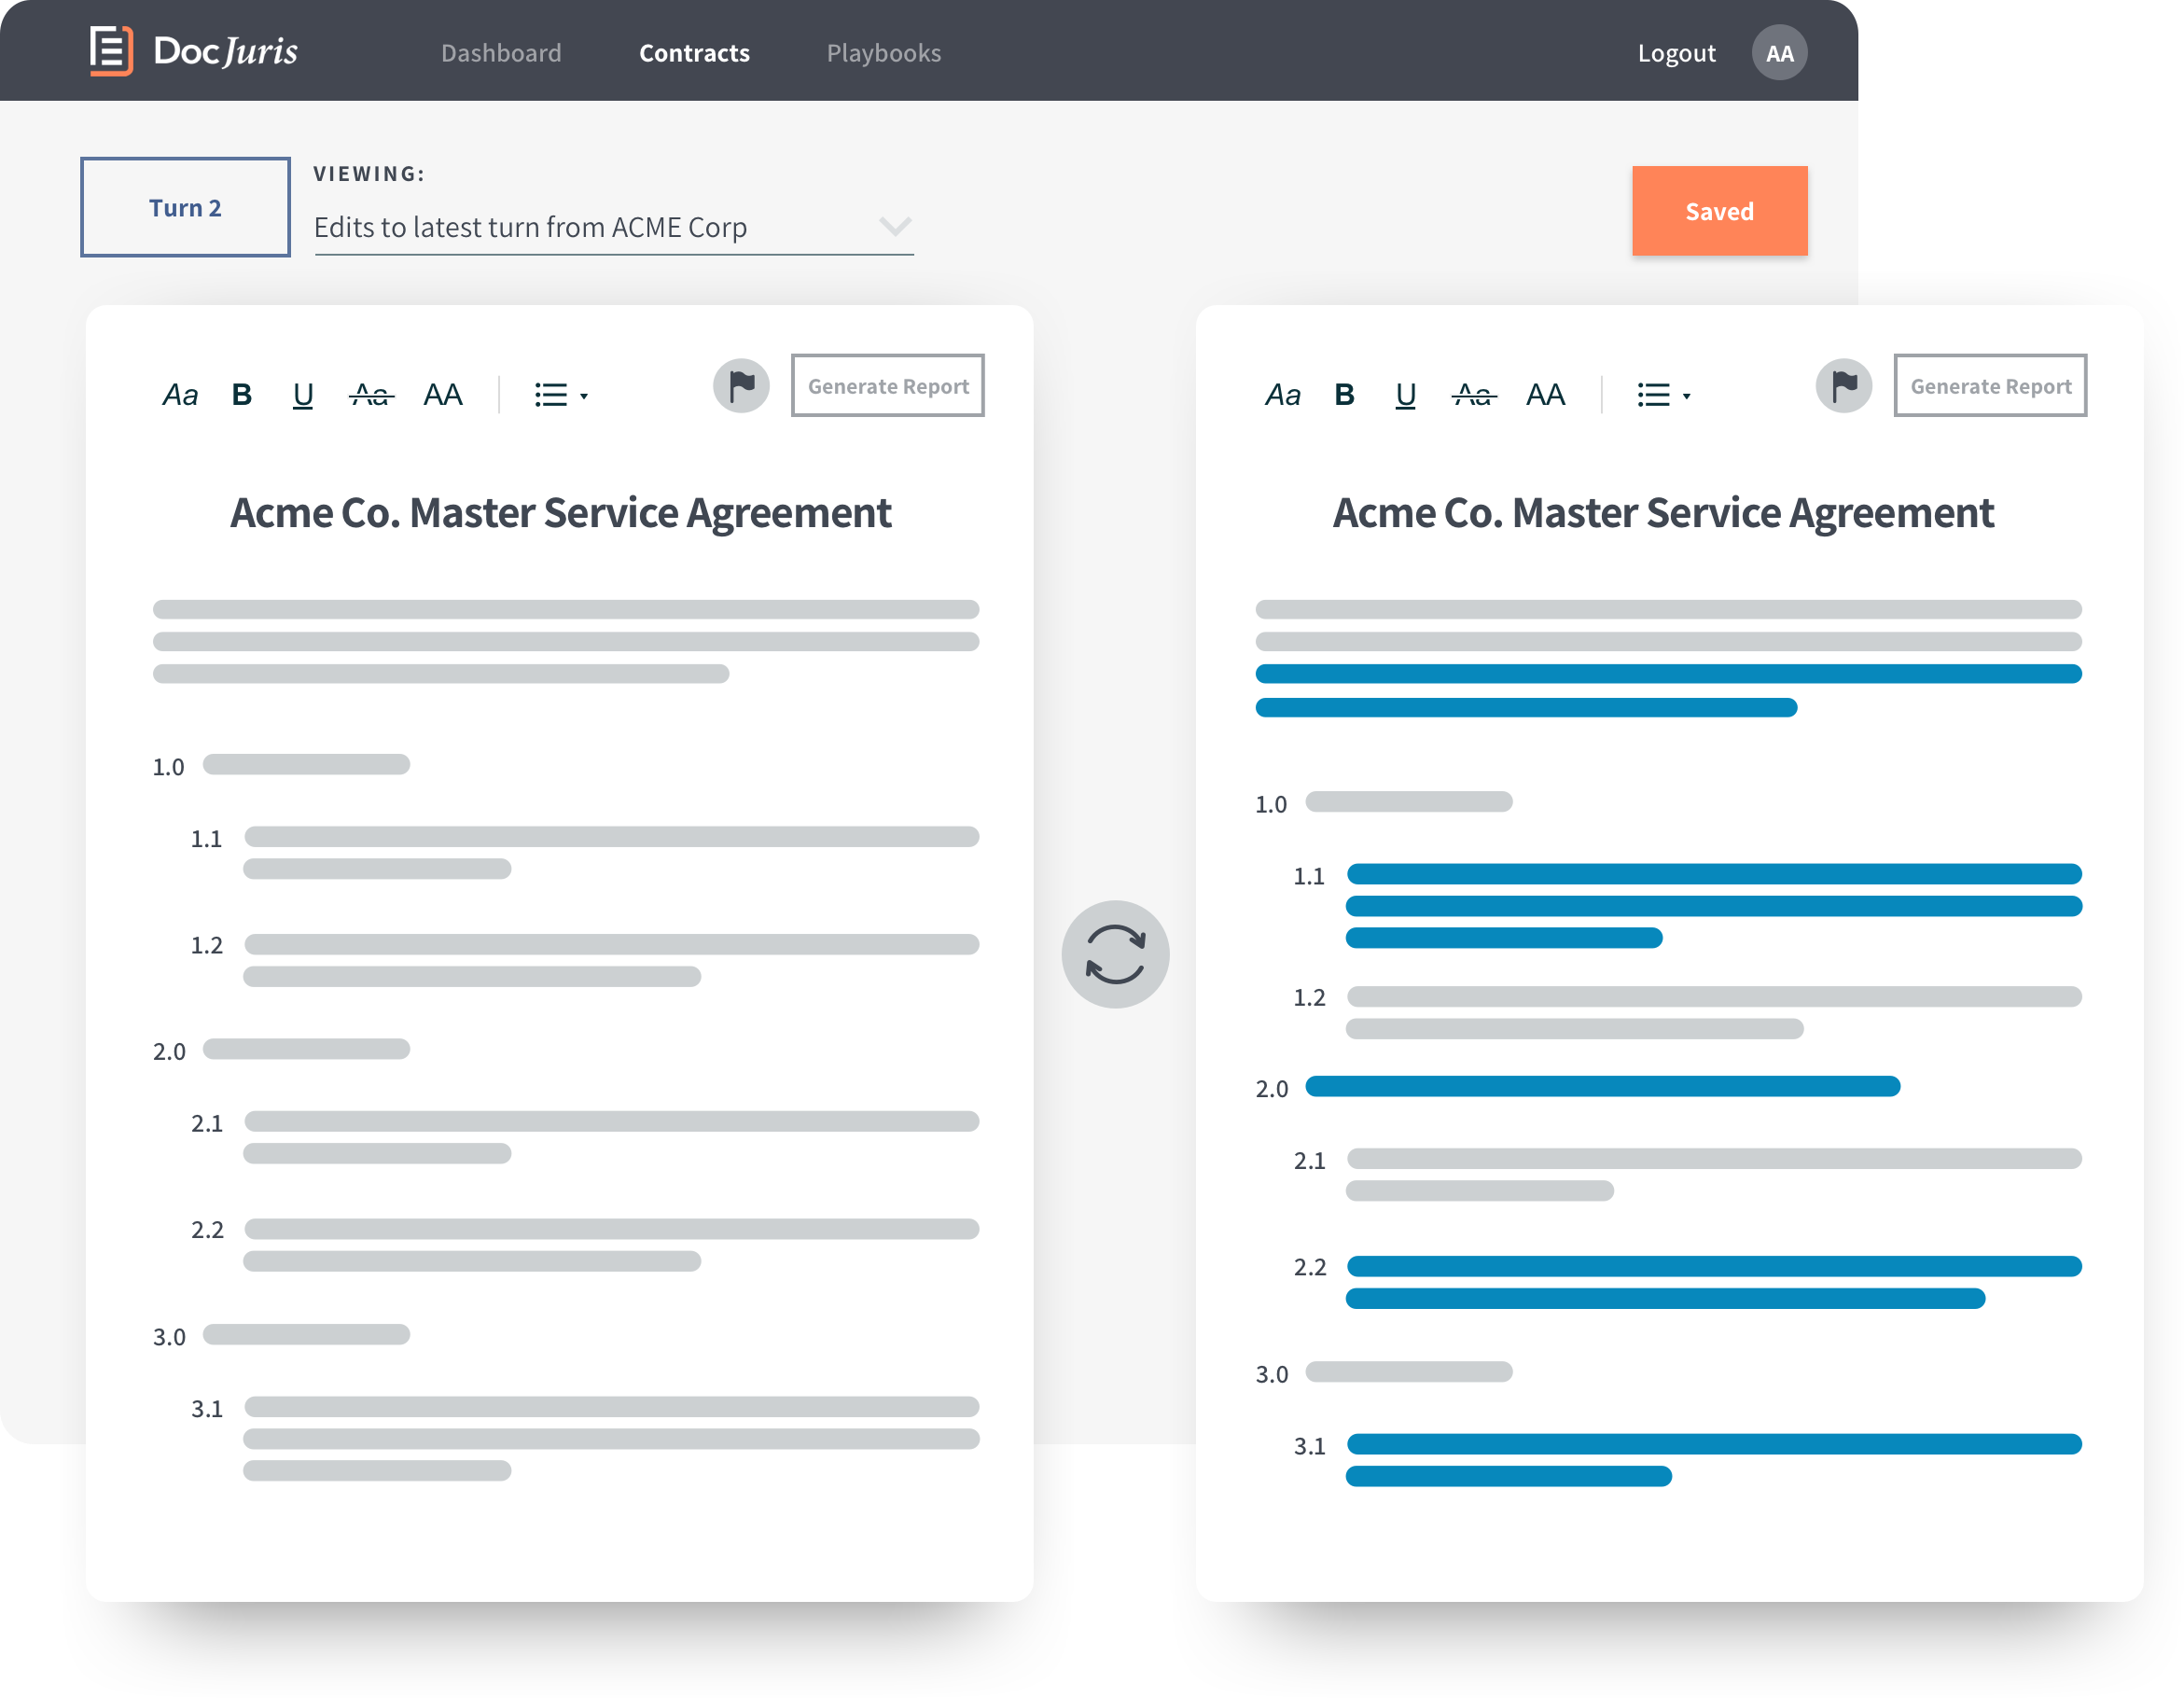Click section 1.0 heading in left document
Screen dimensions: 2184x1698
(x=281, y=765)
